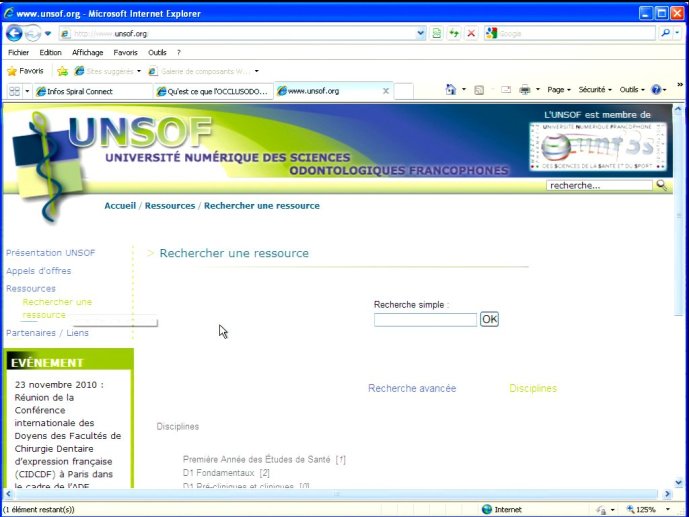Click the vertical scrollbar down arrow
689x517 pixels.
pyautogui.click(x=678, y=482)
